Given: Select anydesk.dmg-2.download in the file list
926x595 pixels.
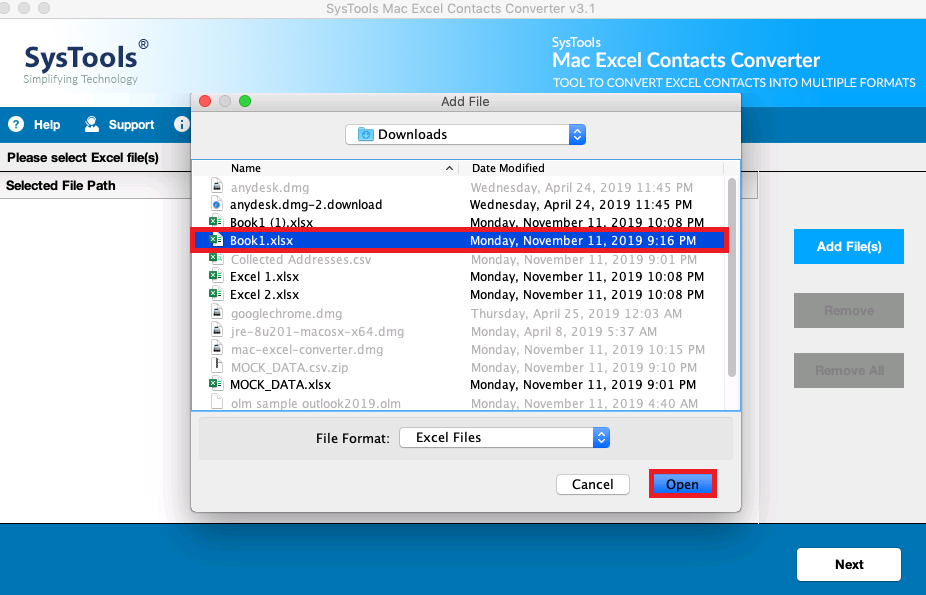Looking at the screenshot, I should (x=306, y=204).
